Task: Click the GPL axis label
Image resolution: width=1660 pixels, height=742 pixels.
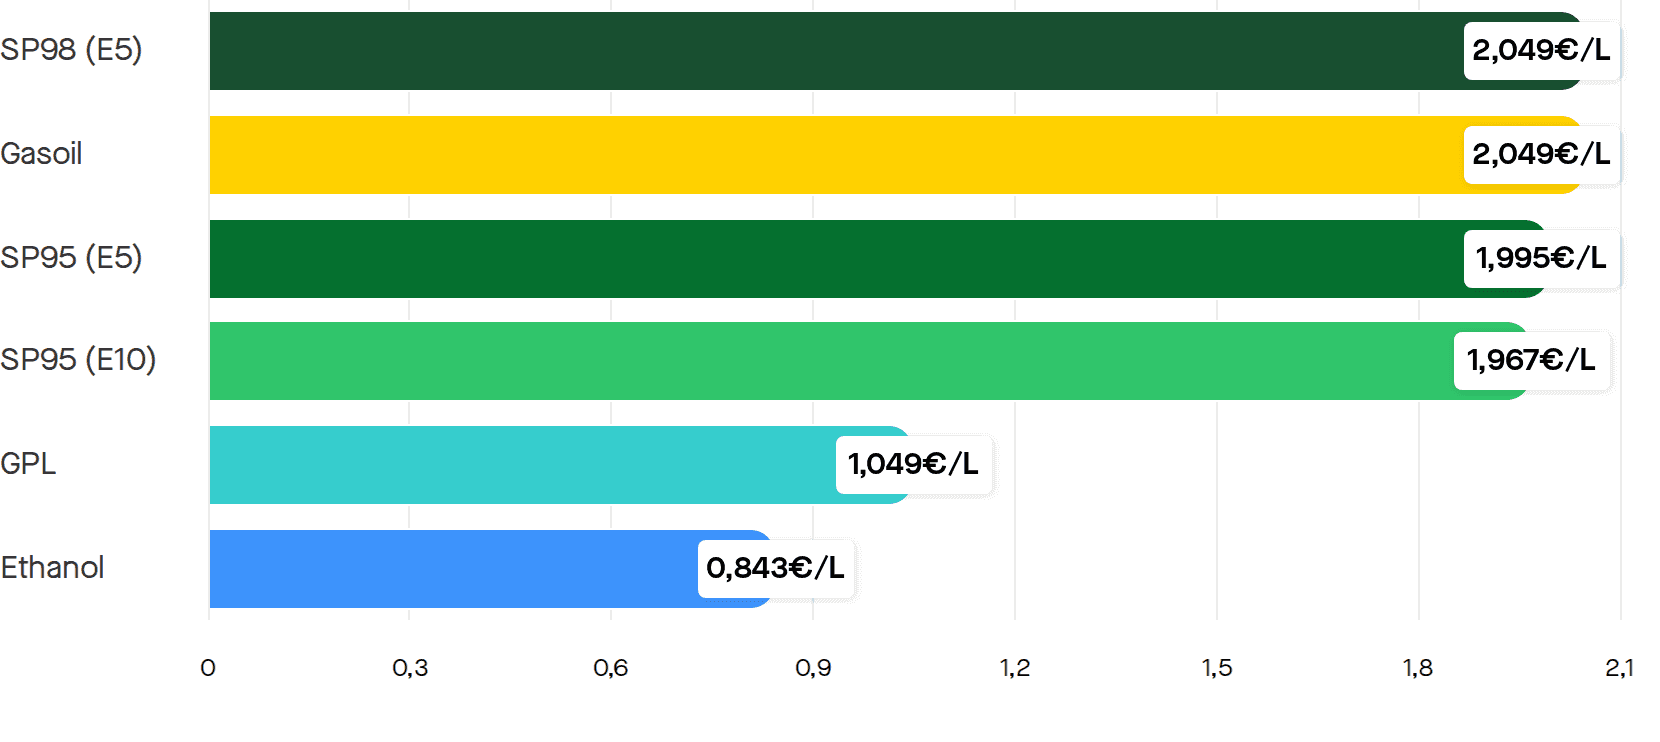Action: click(28, 463)
